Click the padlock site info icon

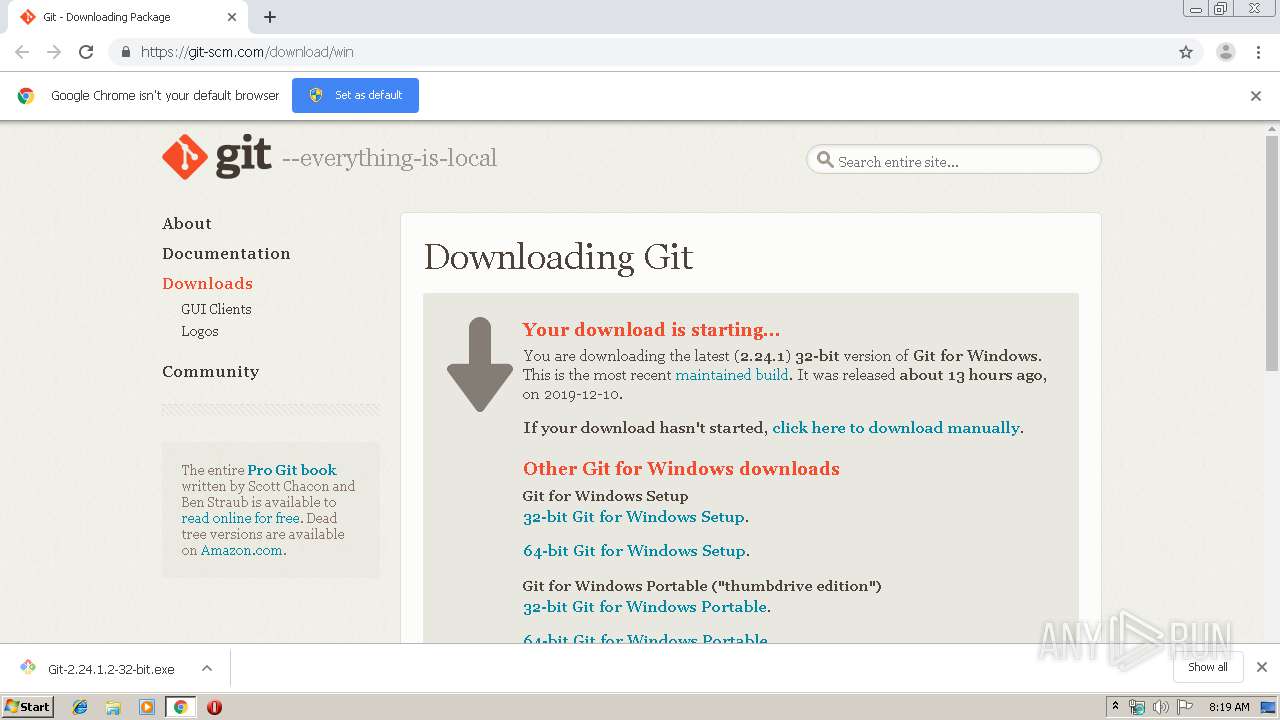[125, 52]
